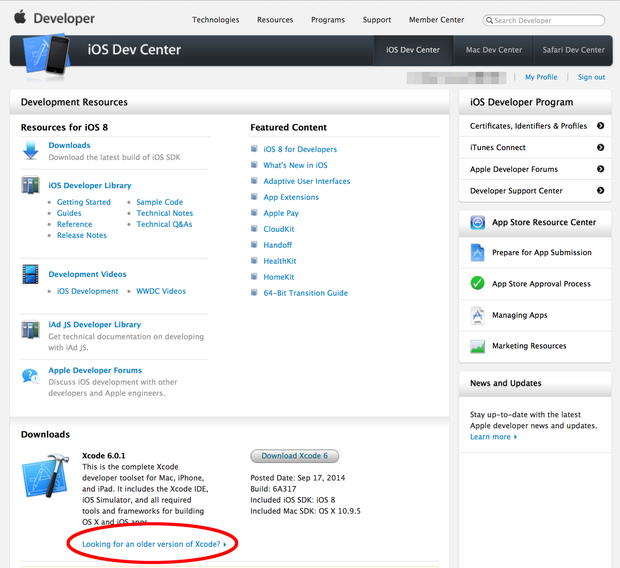Click the iOS Dev Center banner phone icon
Screen dimensions: 620x568
tap(47, 55)
